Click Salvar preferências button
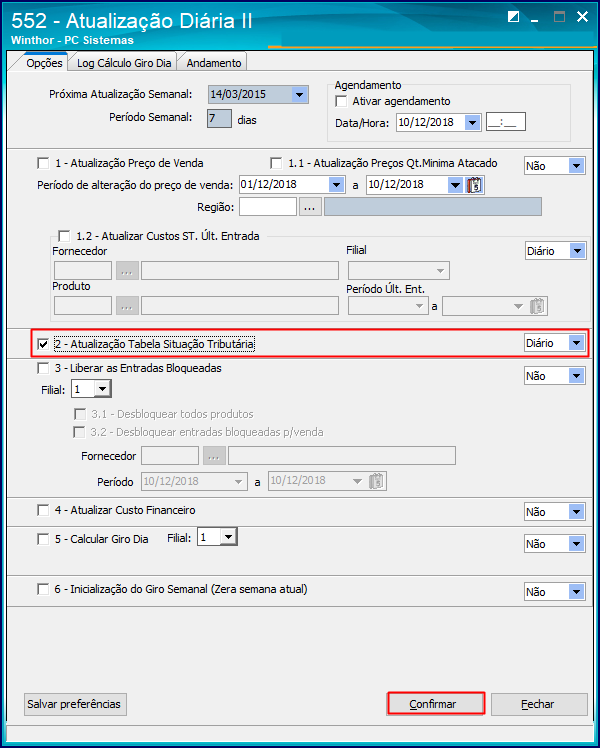Screen dimensions: 600x748 tap(75, 704)
